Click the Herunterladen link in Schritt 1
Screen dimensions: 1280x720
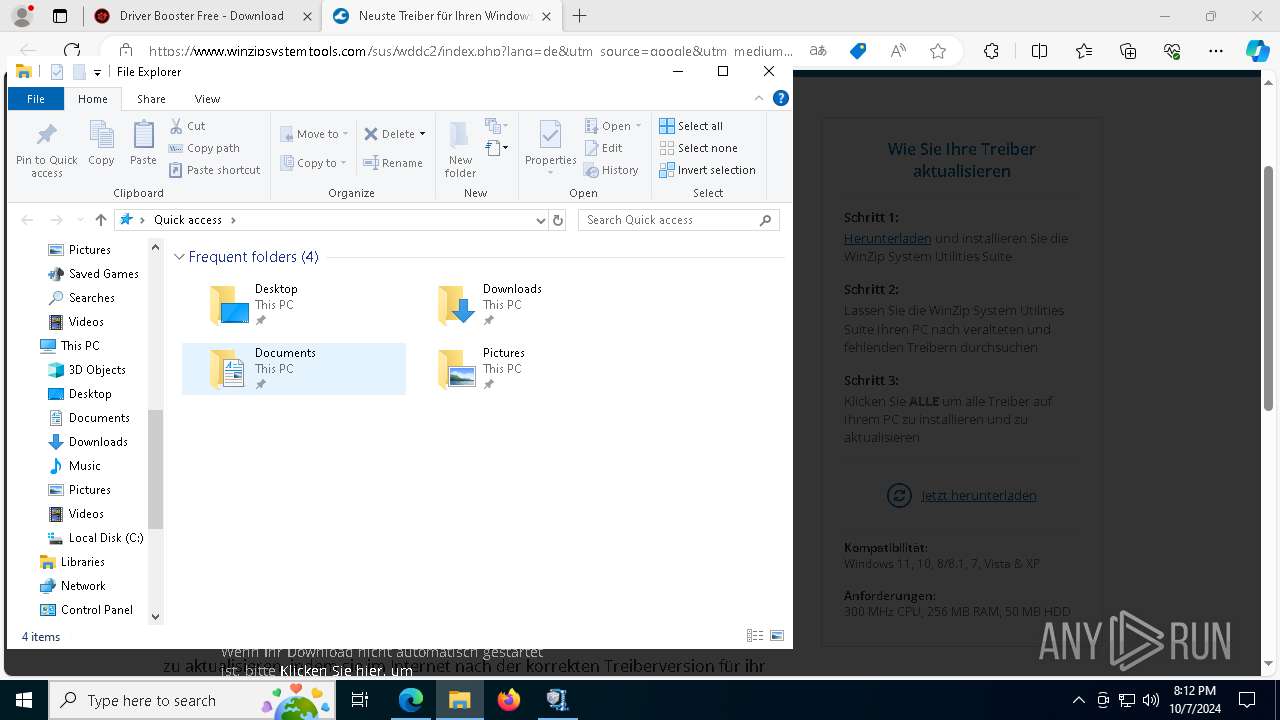click(x=887, y=238)
